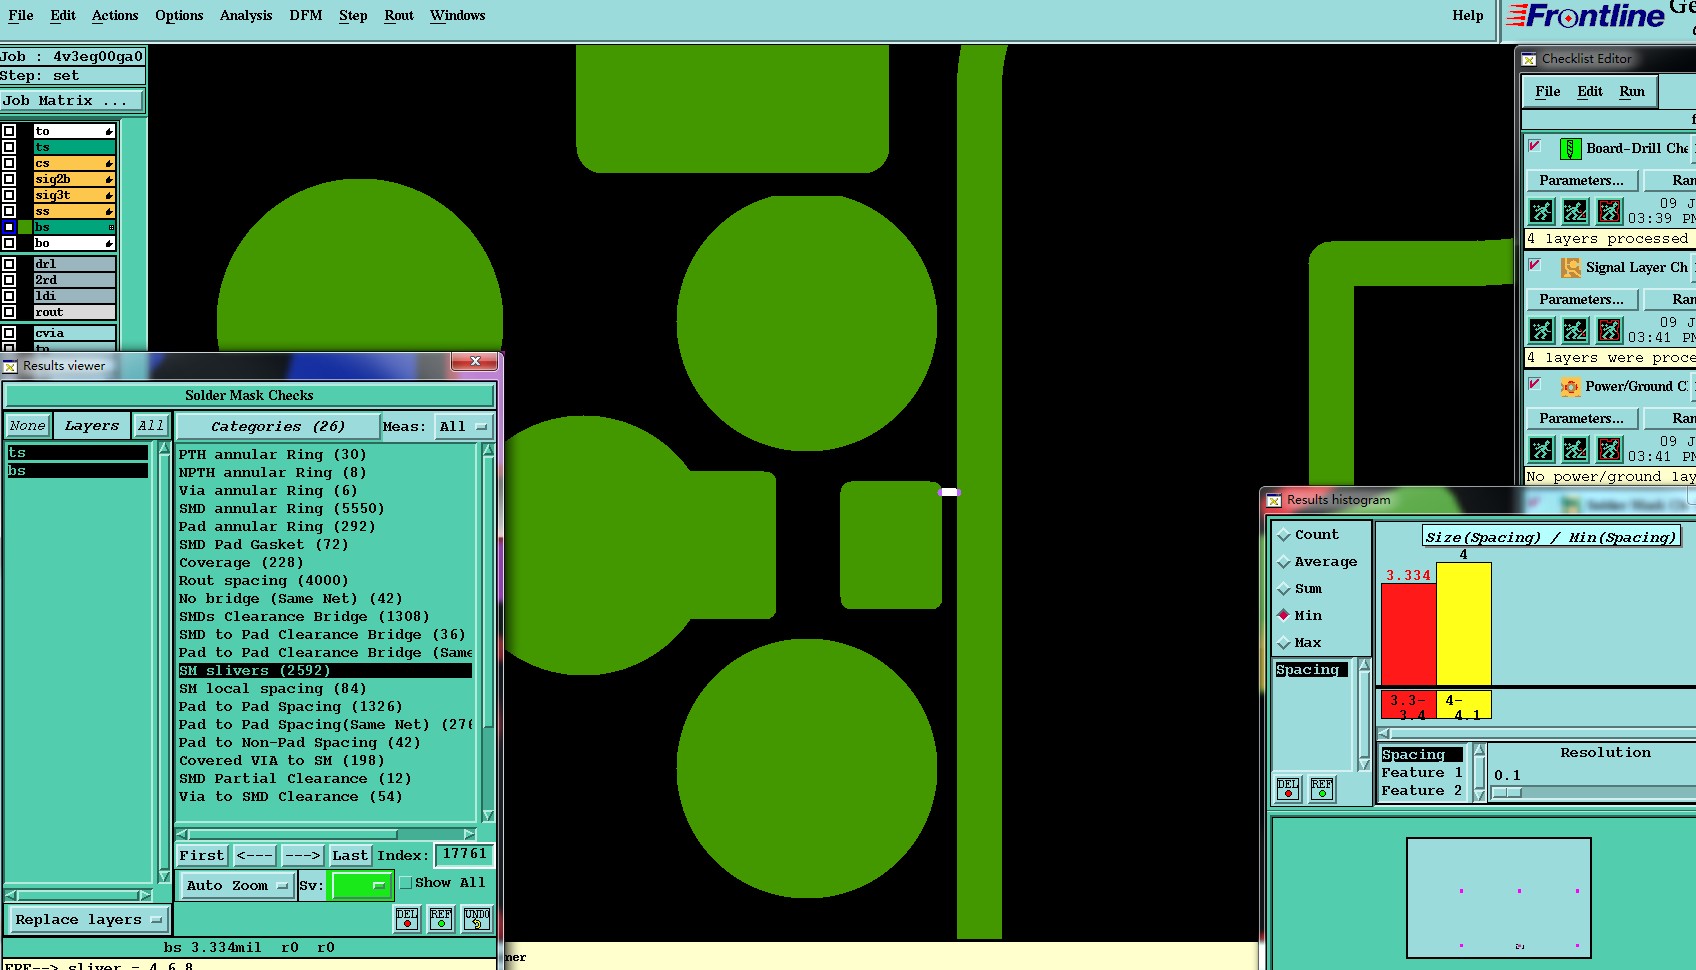Click UNDO icon in Results viewer
This screenshot has height=970, width=1696.
pos(477,919)
